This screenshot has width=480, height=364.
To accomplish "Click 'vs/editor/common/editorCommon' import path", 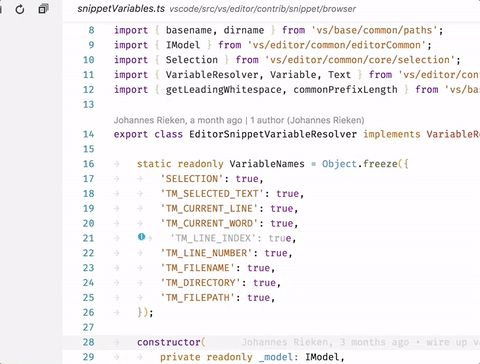I will point(337,45).
